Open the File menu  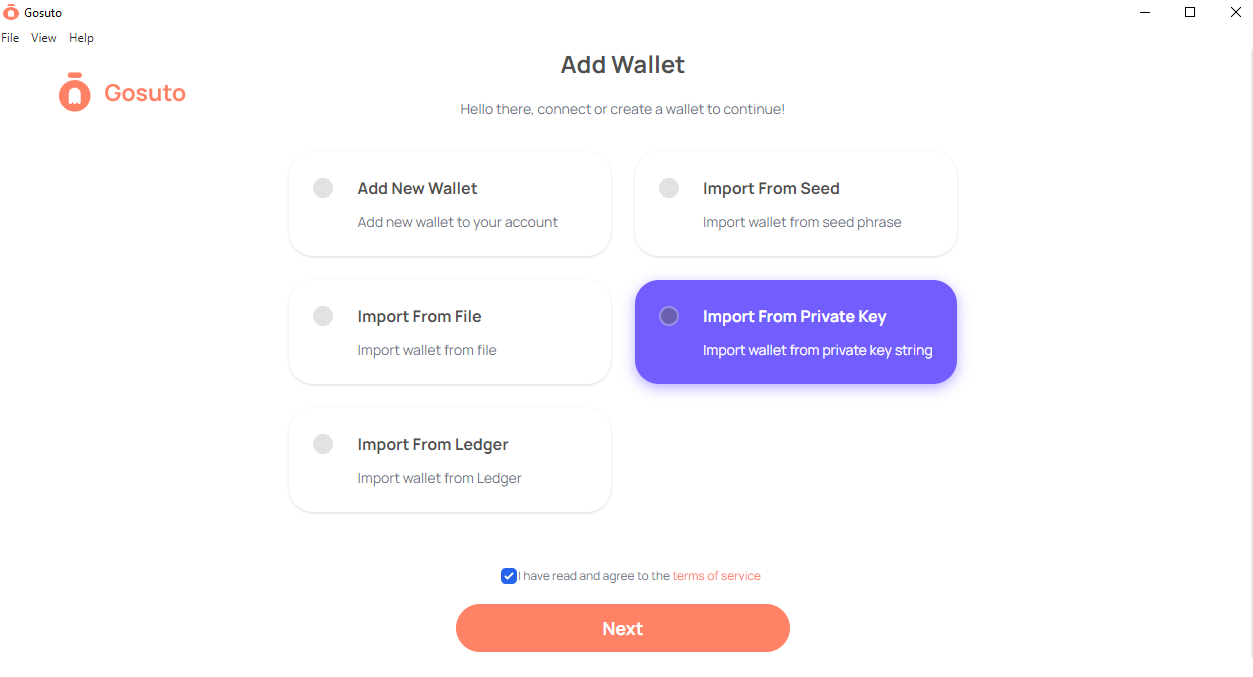point(10,38)
